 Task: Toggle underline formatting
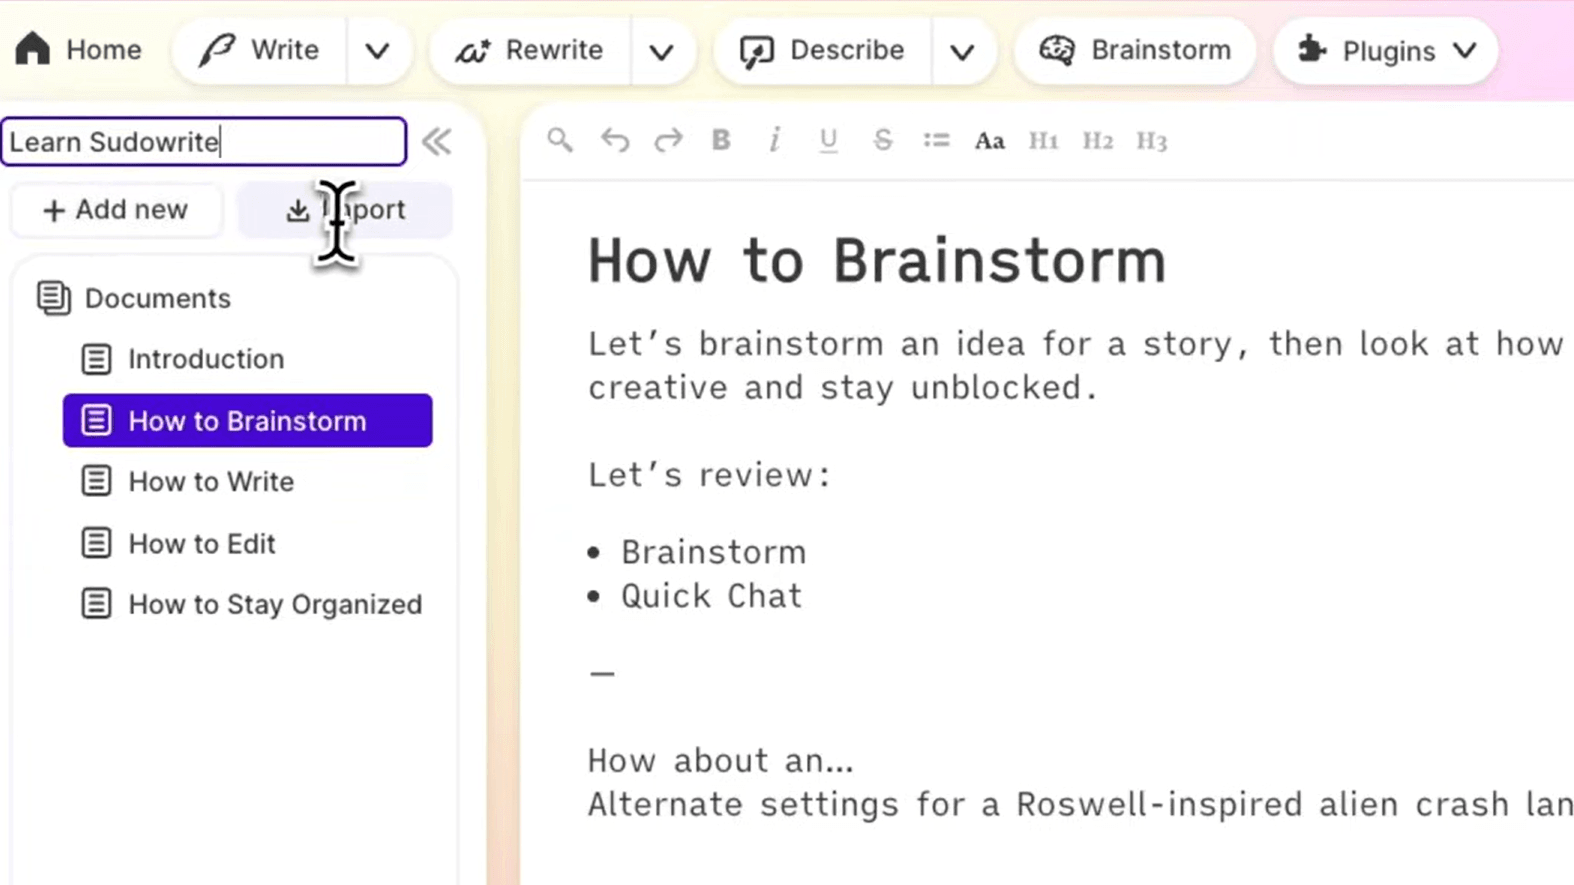click(828, 140)
